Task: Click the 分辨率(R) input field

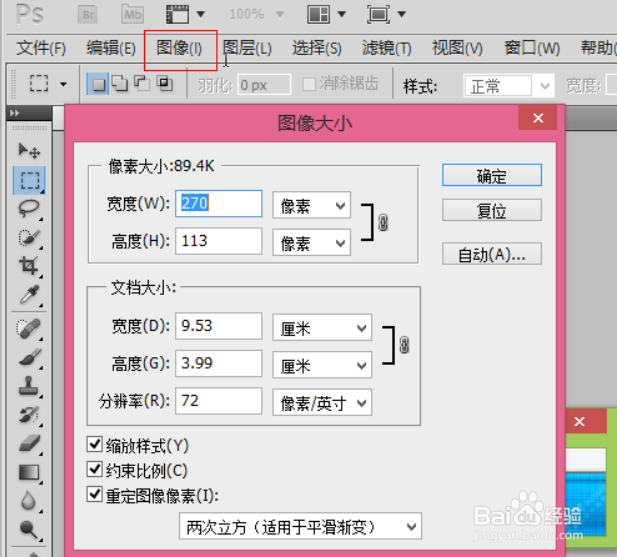Action: click(218, 400)
